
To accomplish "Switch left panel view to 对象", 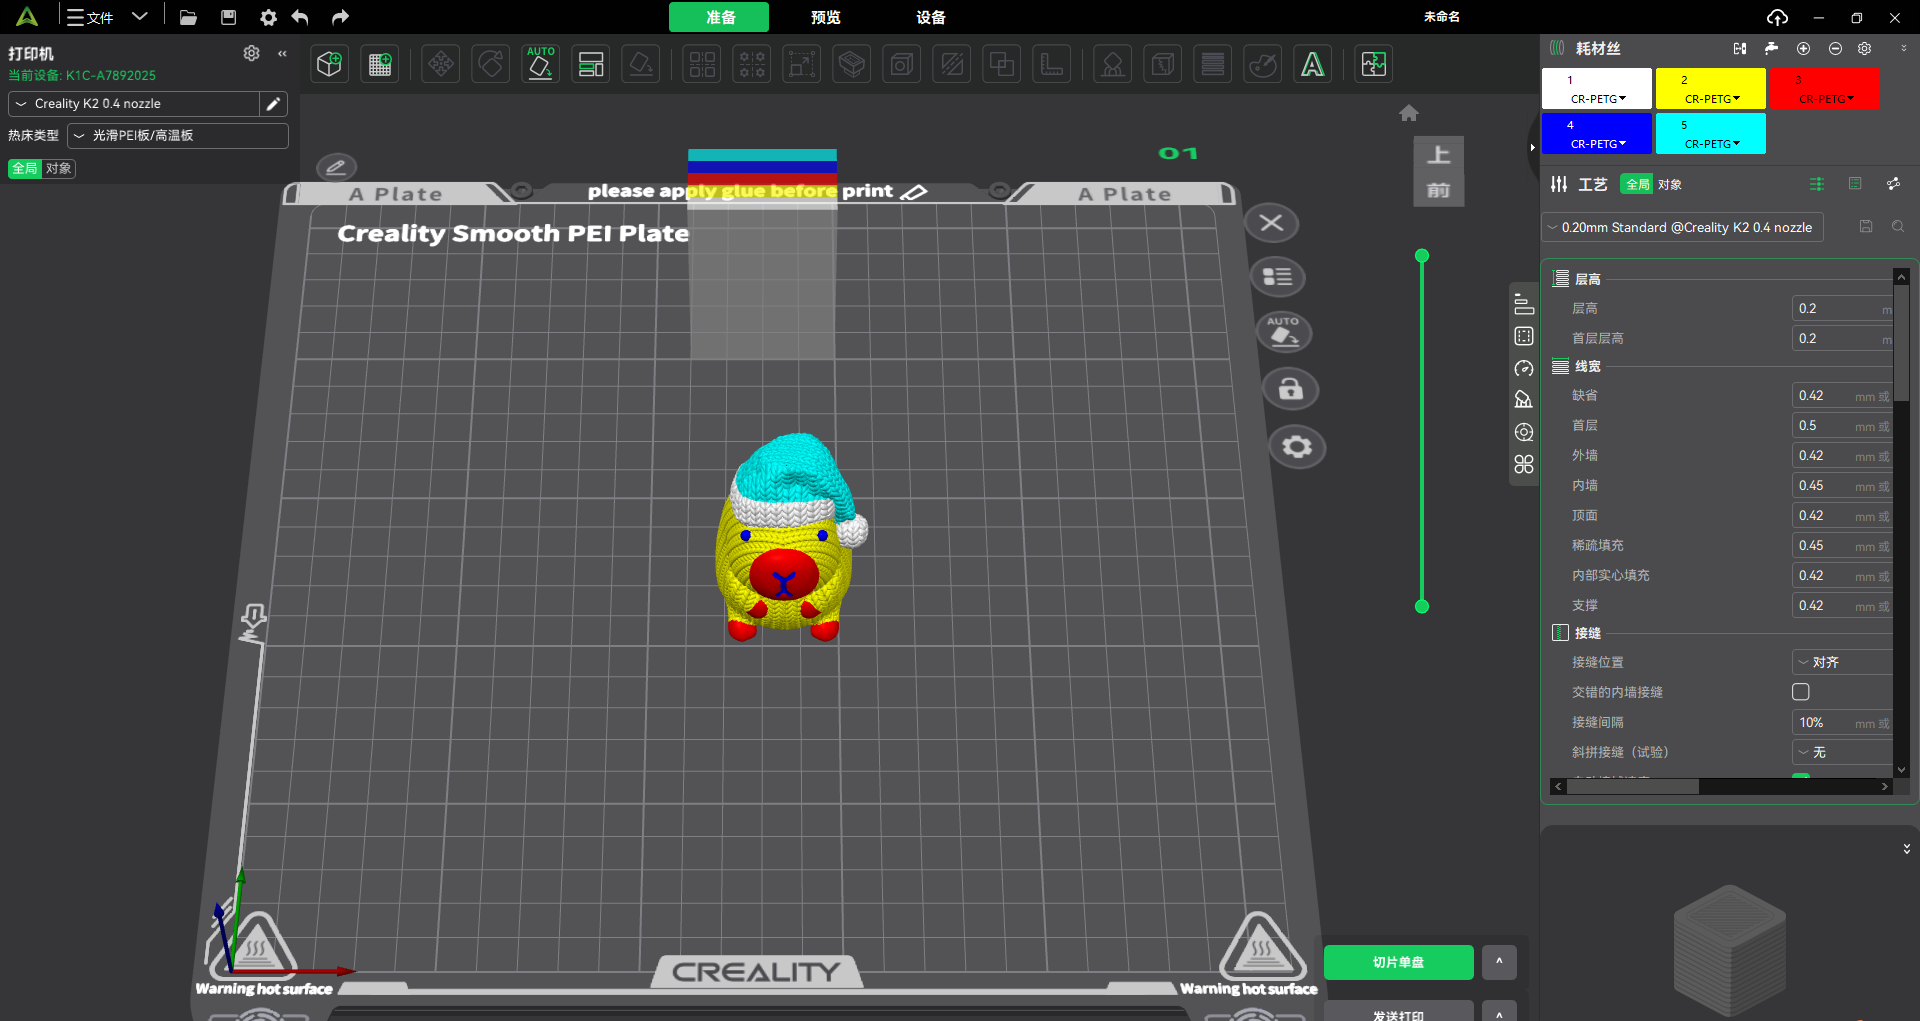I will pos(59,168).
